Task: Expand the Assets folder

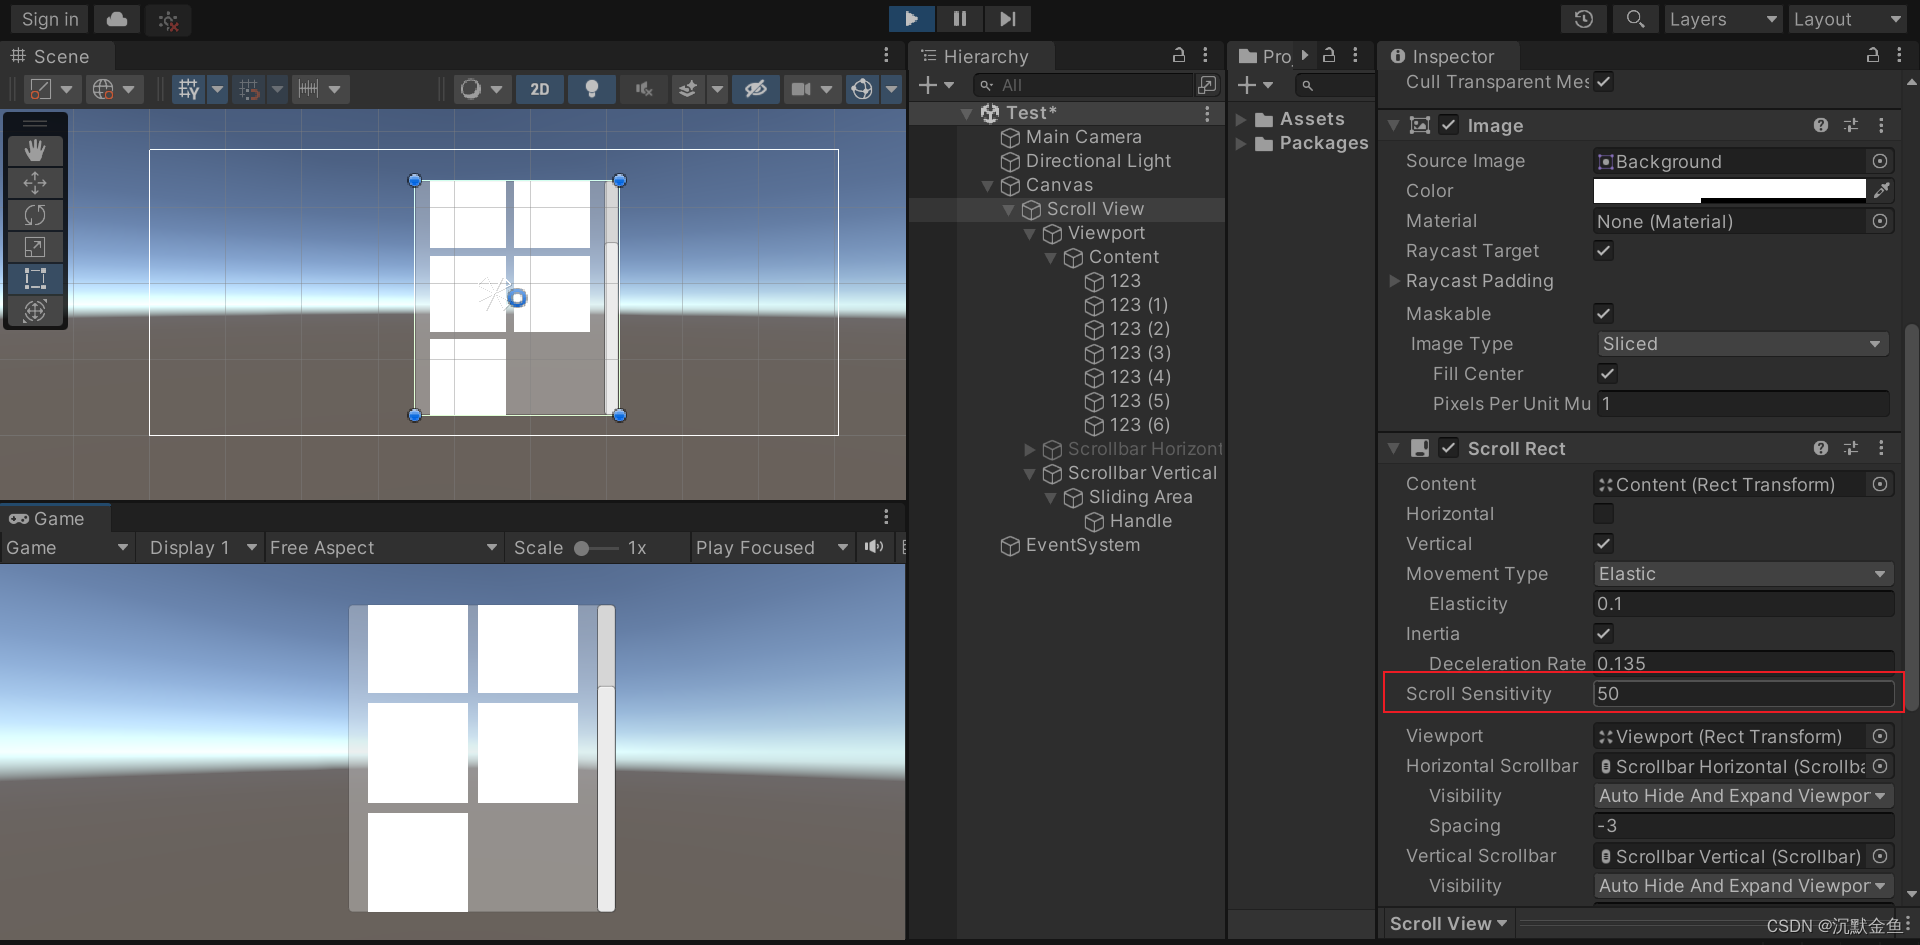Action: 1241,120
